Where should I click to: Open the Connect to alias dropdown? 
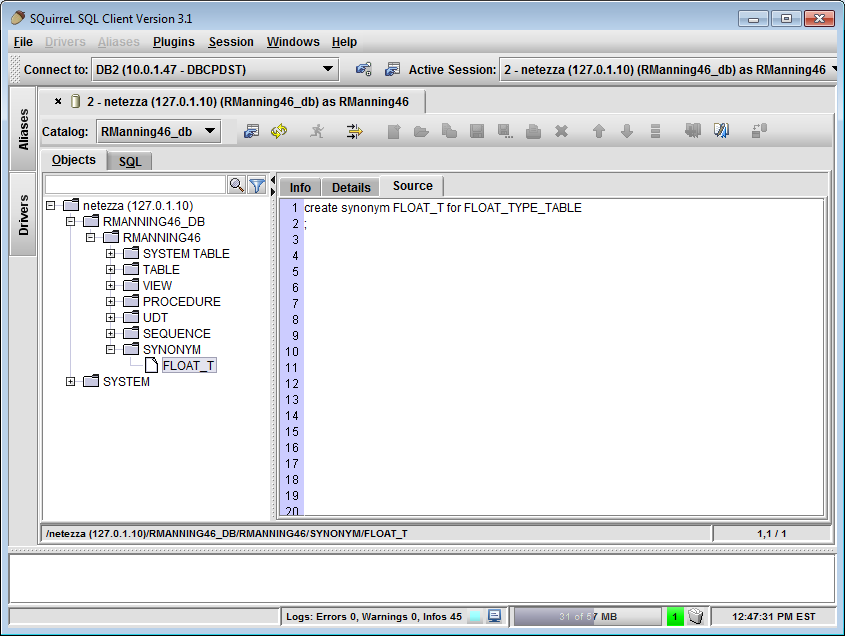coord(328,69)
